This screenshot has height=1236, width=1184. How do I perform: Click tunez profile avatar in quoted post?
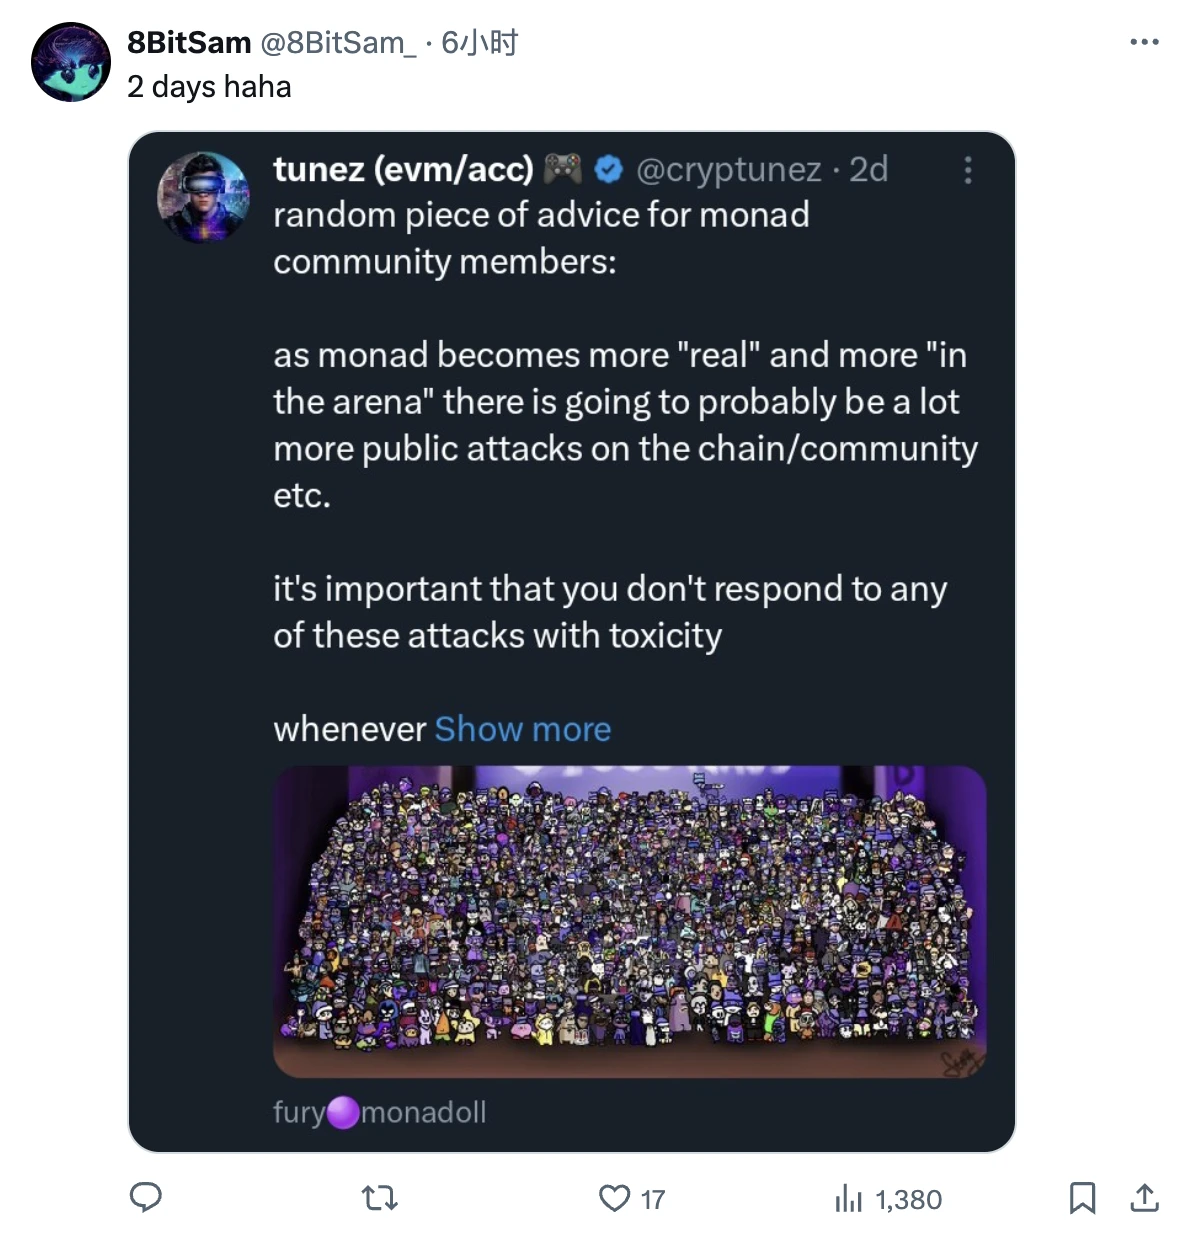(204, 197)
